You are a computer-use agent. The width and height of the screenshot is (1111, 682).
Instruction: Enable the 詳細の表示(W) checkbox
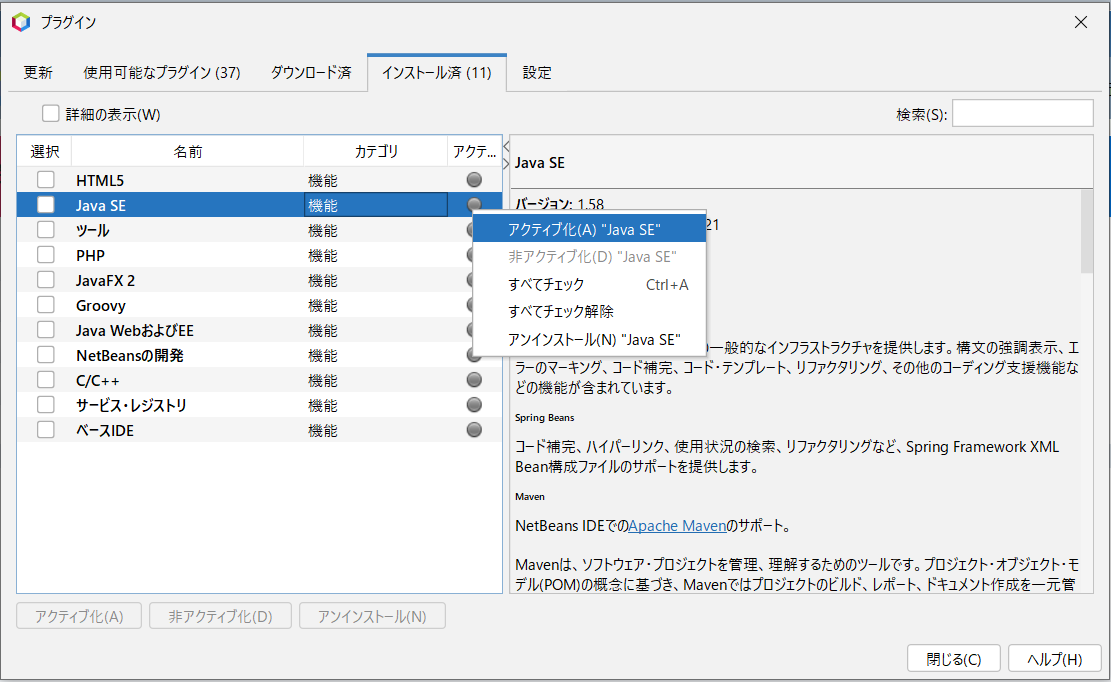50,113
